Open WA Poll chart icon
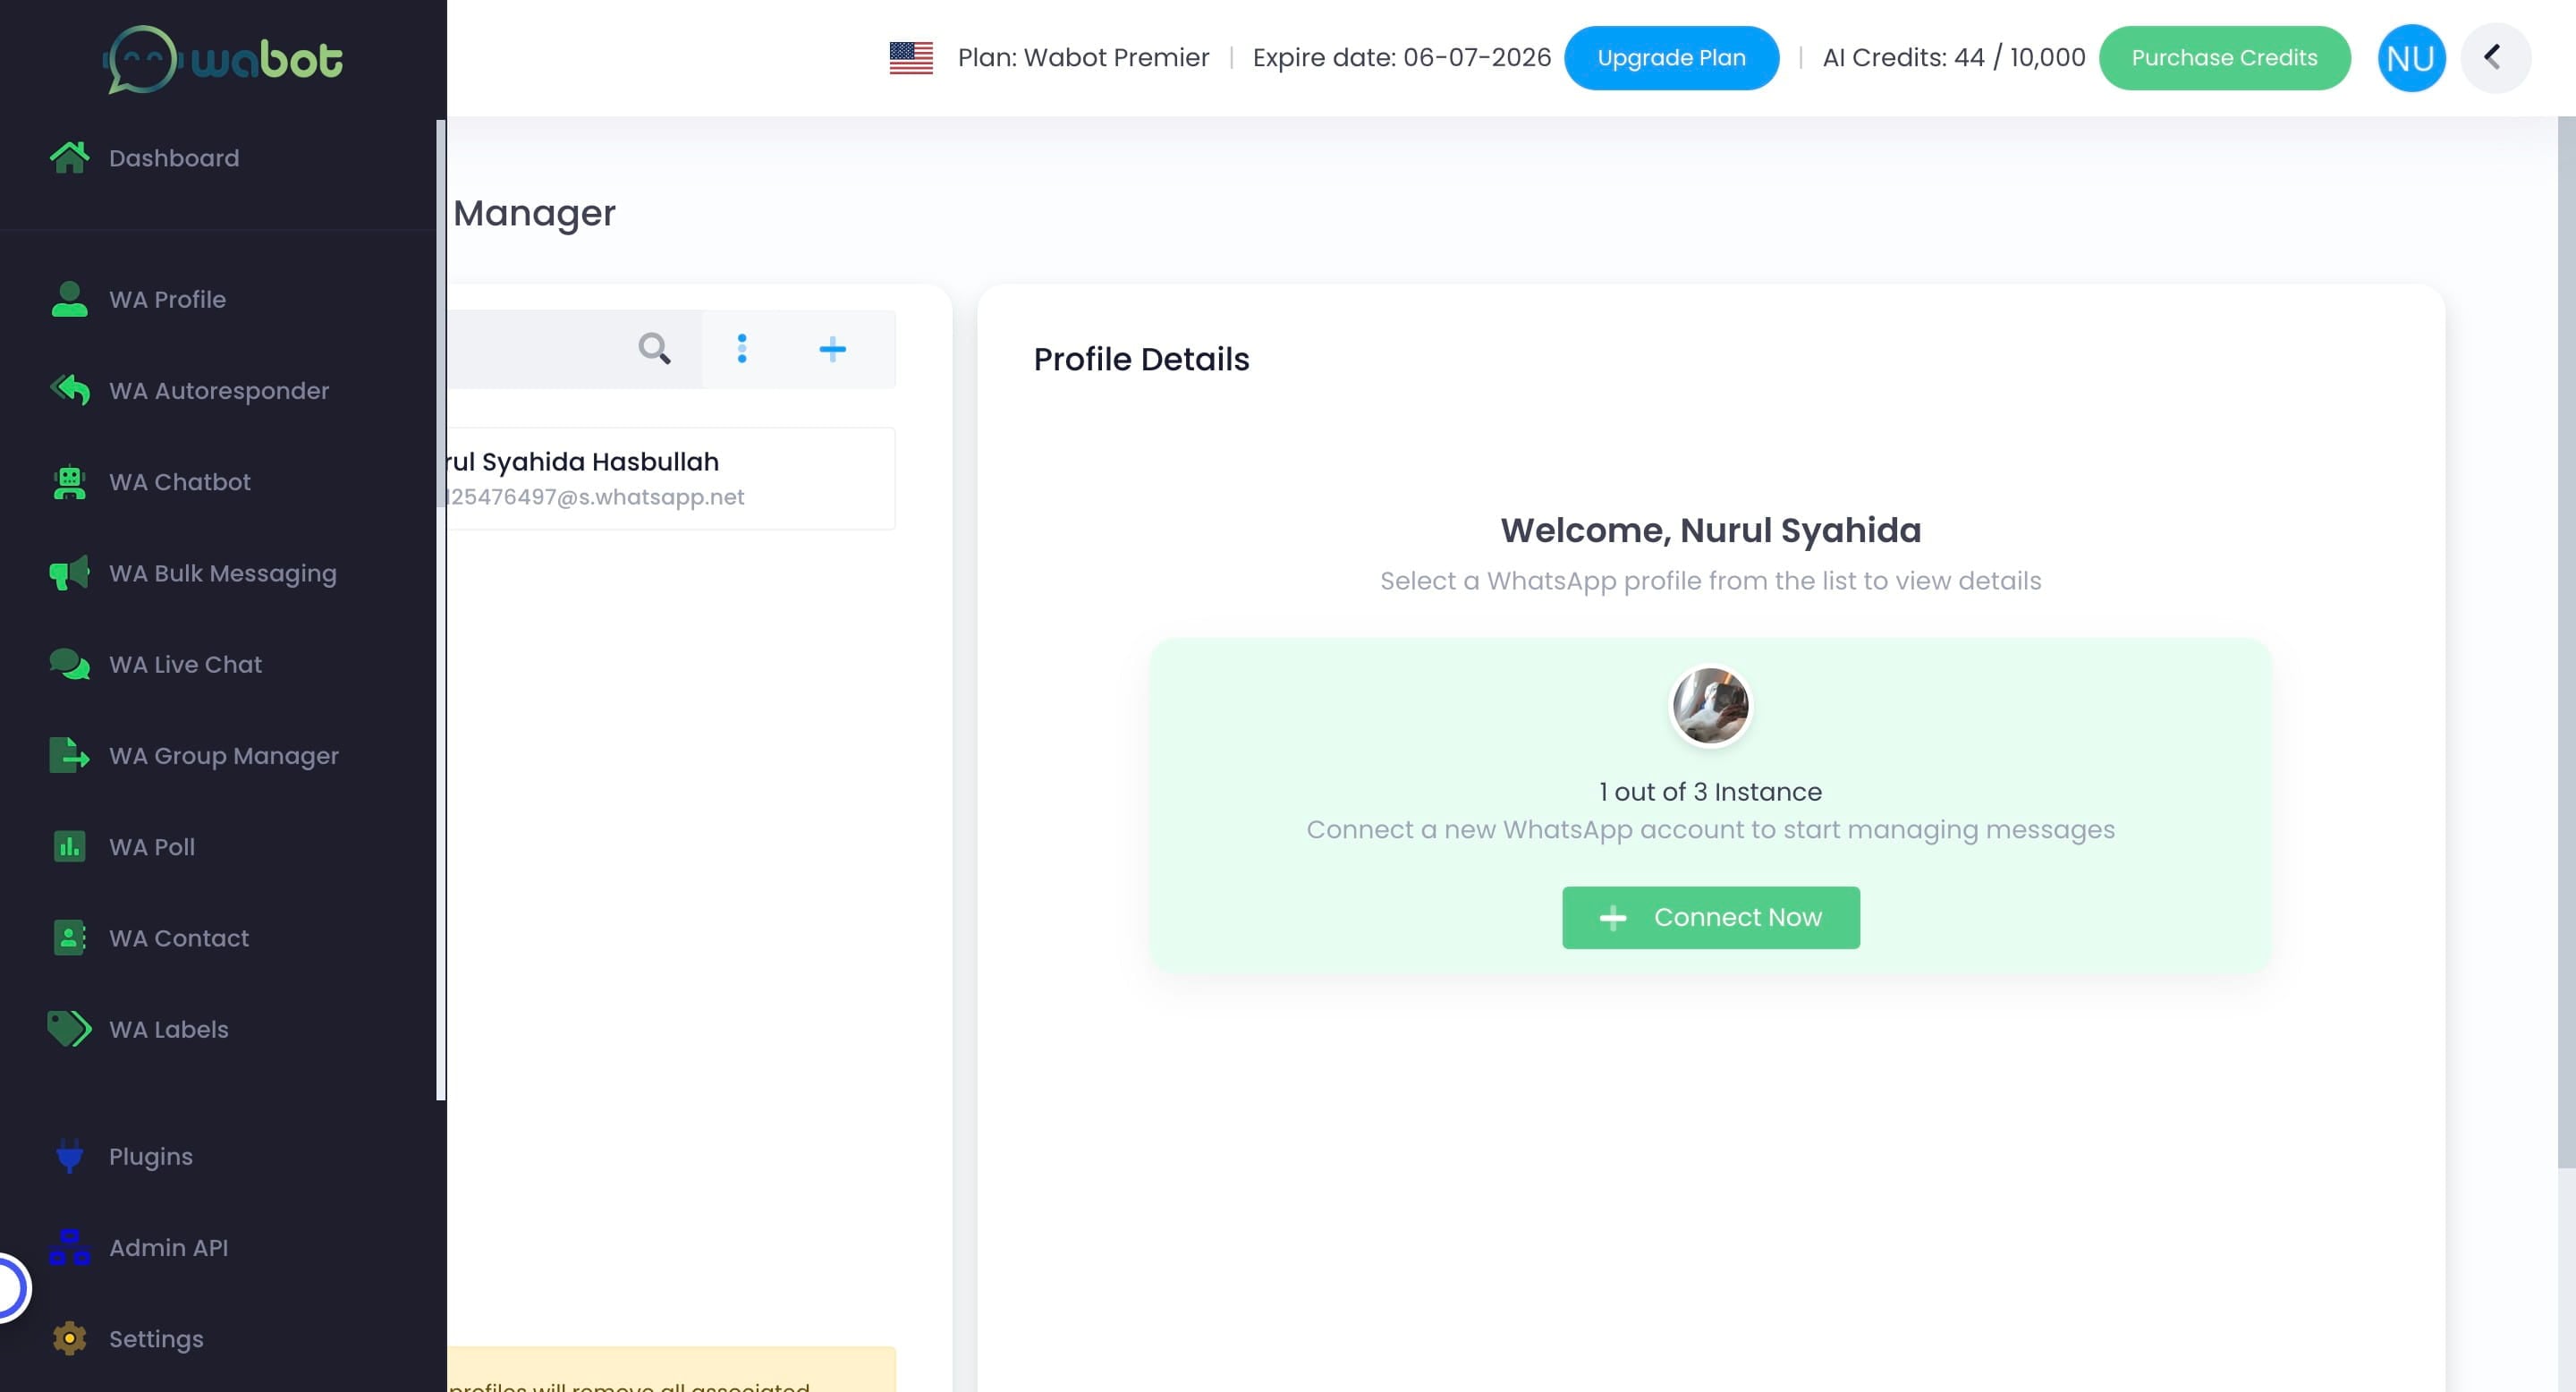Screen dimensions: 2576x1392 69,847
